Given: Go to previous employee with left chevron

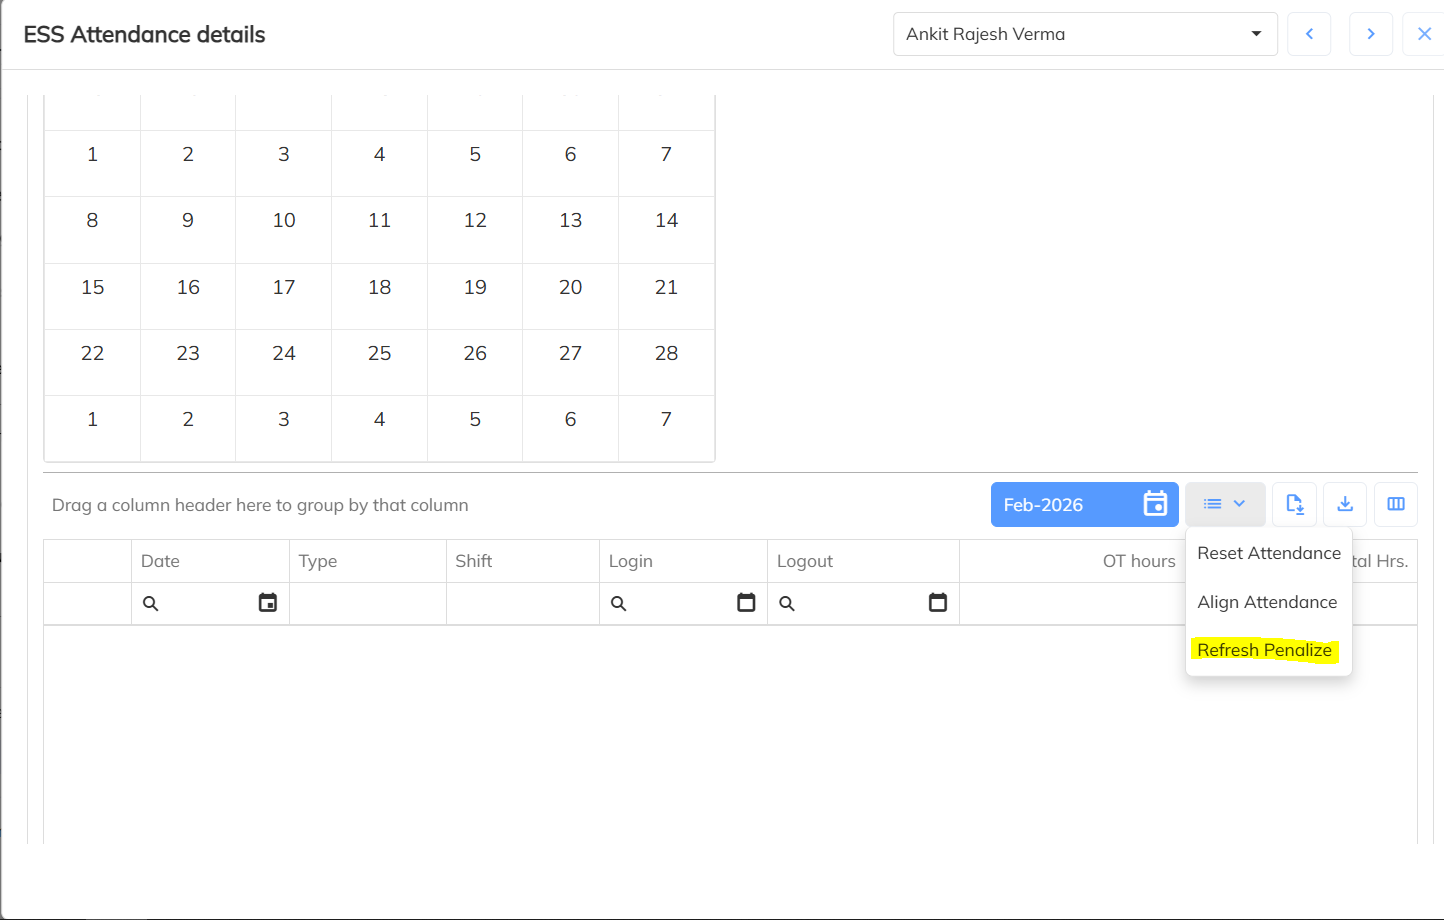Looking at the screenshot, I should (x=1309, y=34).
